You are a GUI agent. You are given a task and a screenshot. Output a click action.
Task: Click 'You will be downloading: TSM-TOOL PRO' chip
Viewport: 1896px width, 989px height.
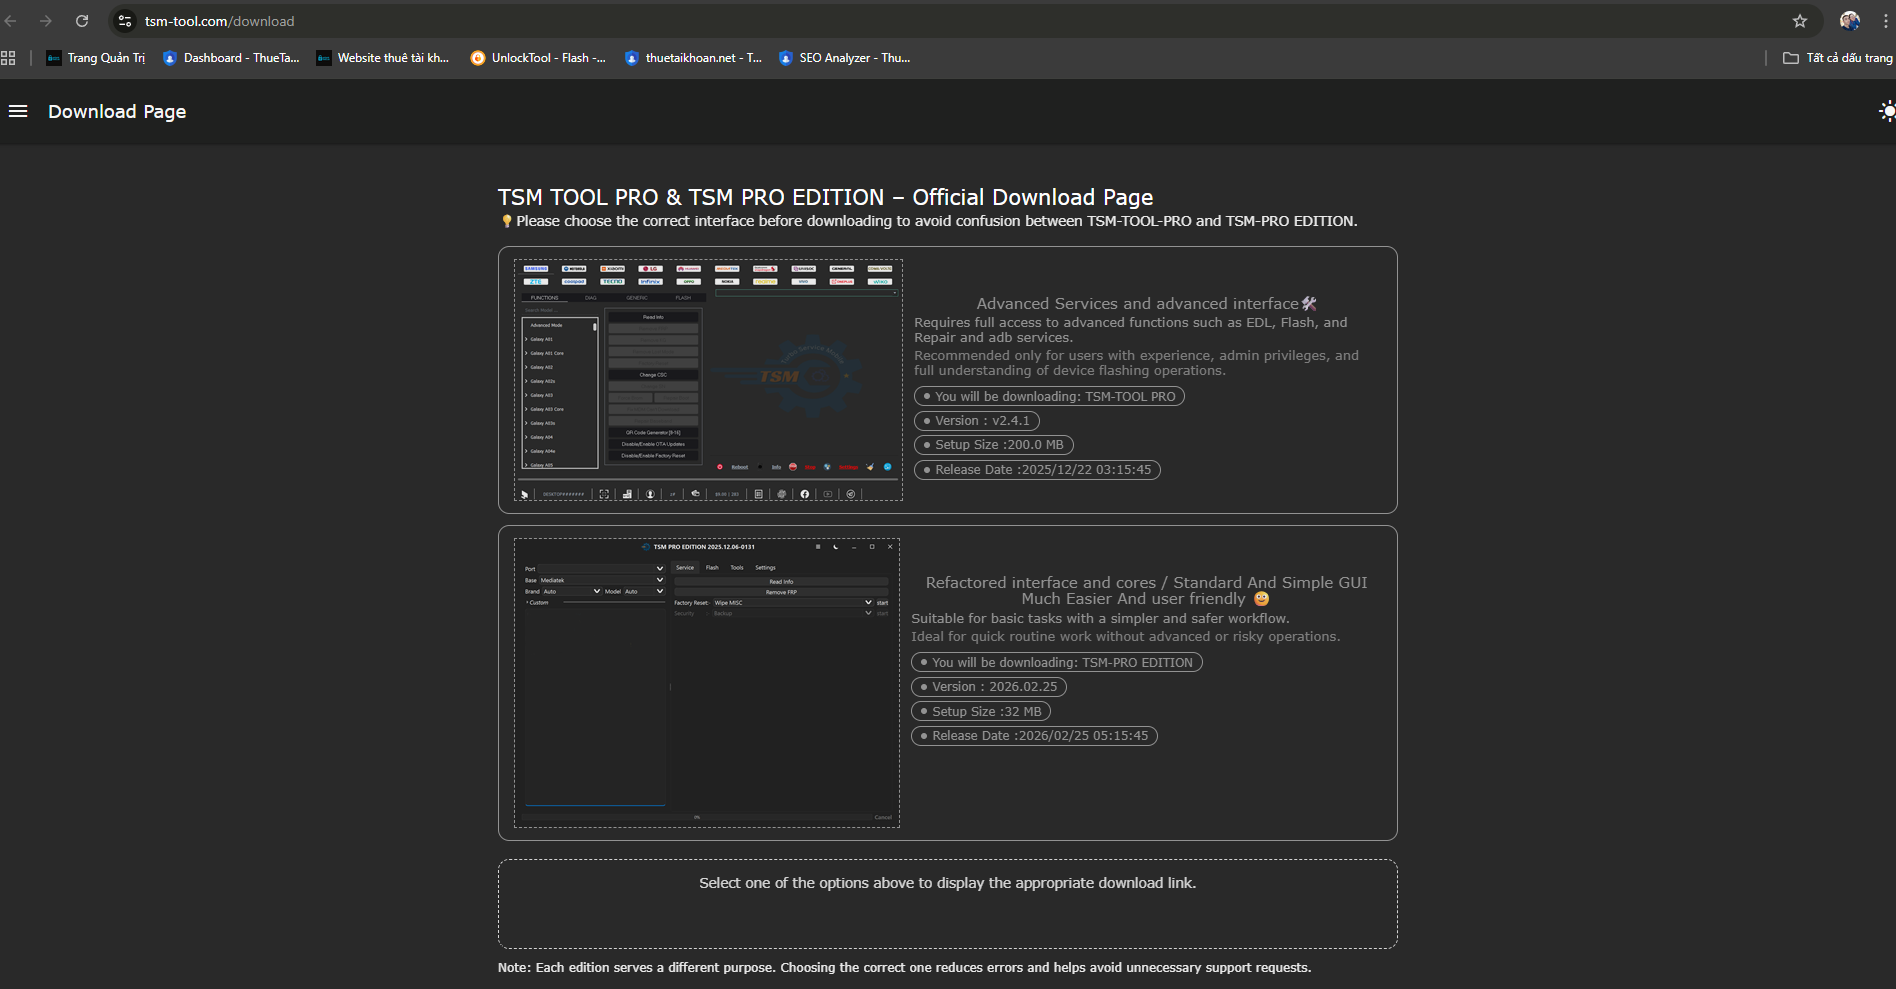pos(1049,396)
